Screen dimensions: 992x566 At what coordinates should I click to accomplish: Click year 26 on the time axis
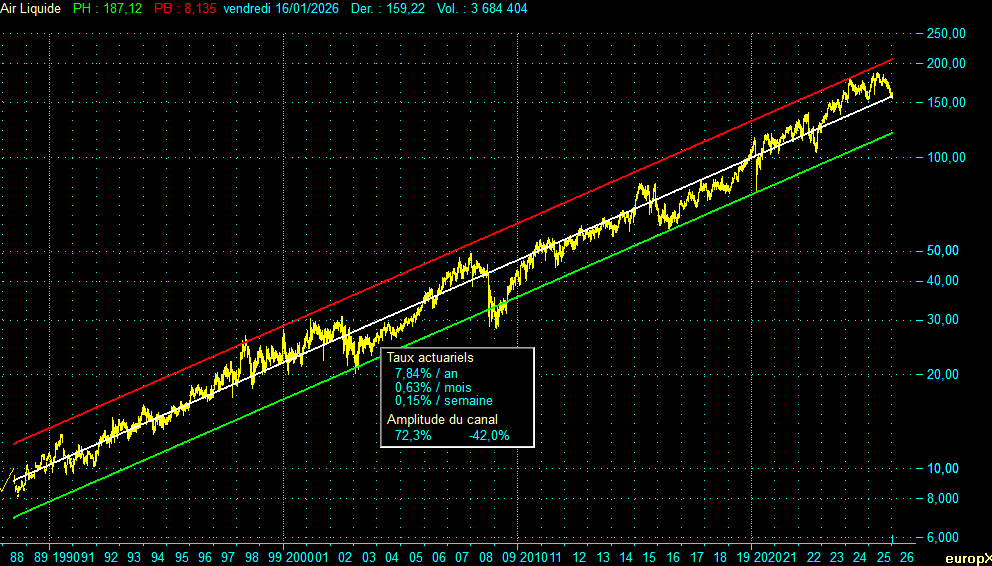click(906, 556)
